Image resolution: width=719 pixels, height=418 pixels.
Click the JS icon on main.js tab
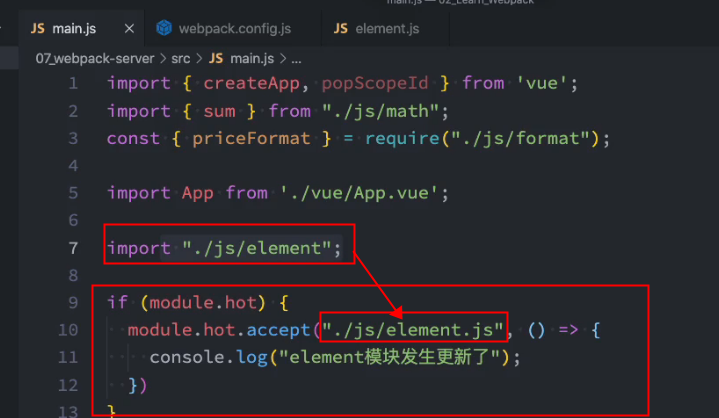(38, 29)
